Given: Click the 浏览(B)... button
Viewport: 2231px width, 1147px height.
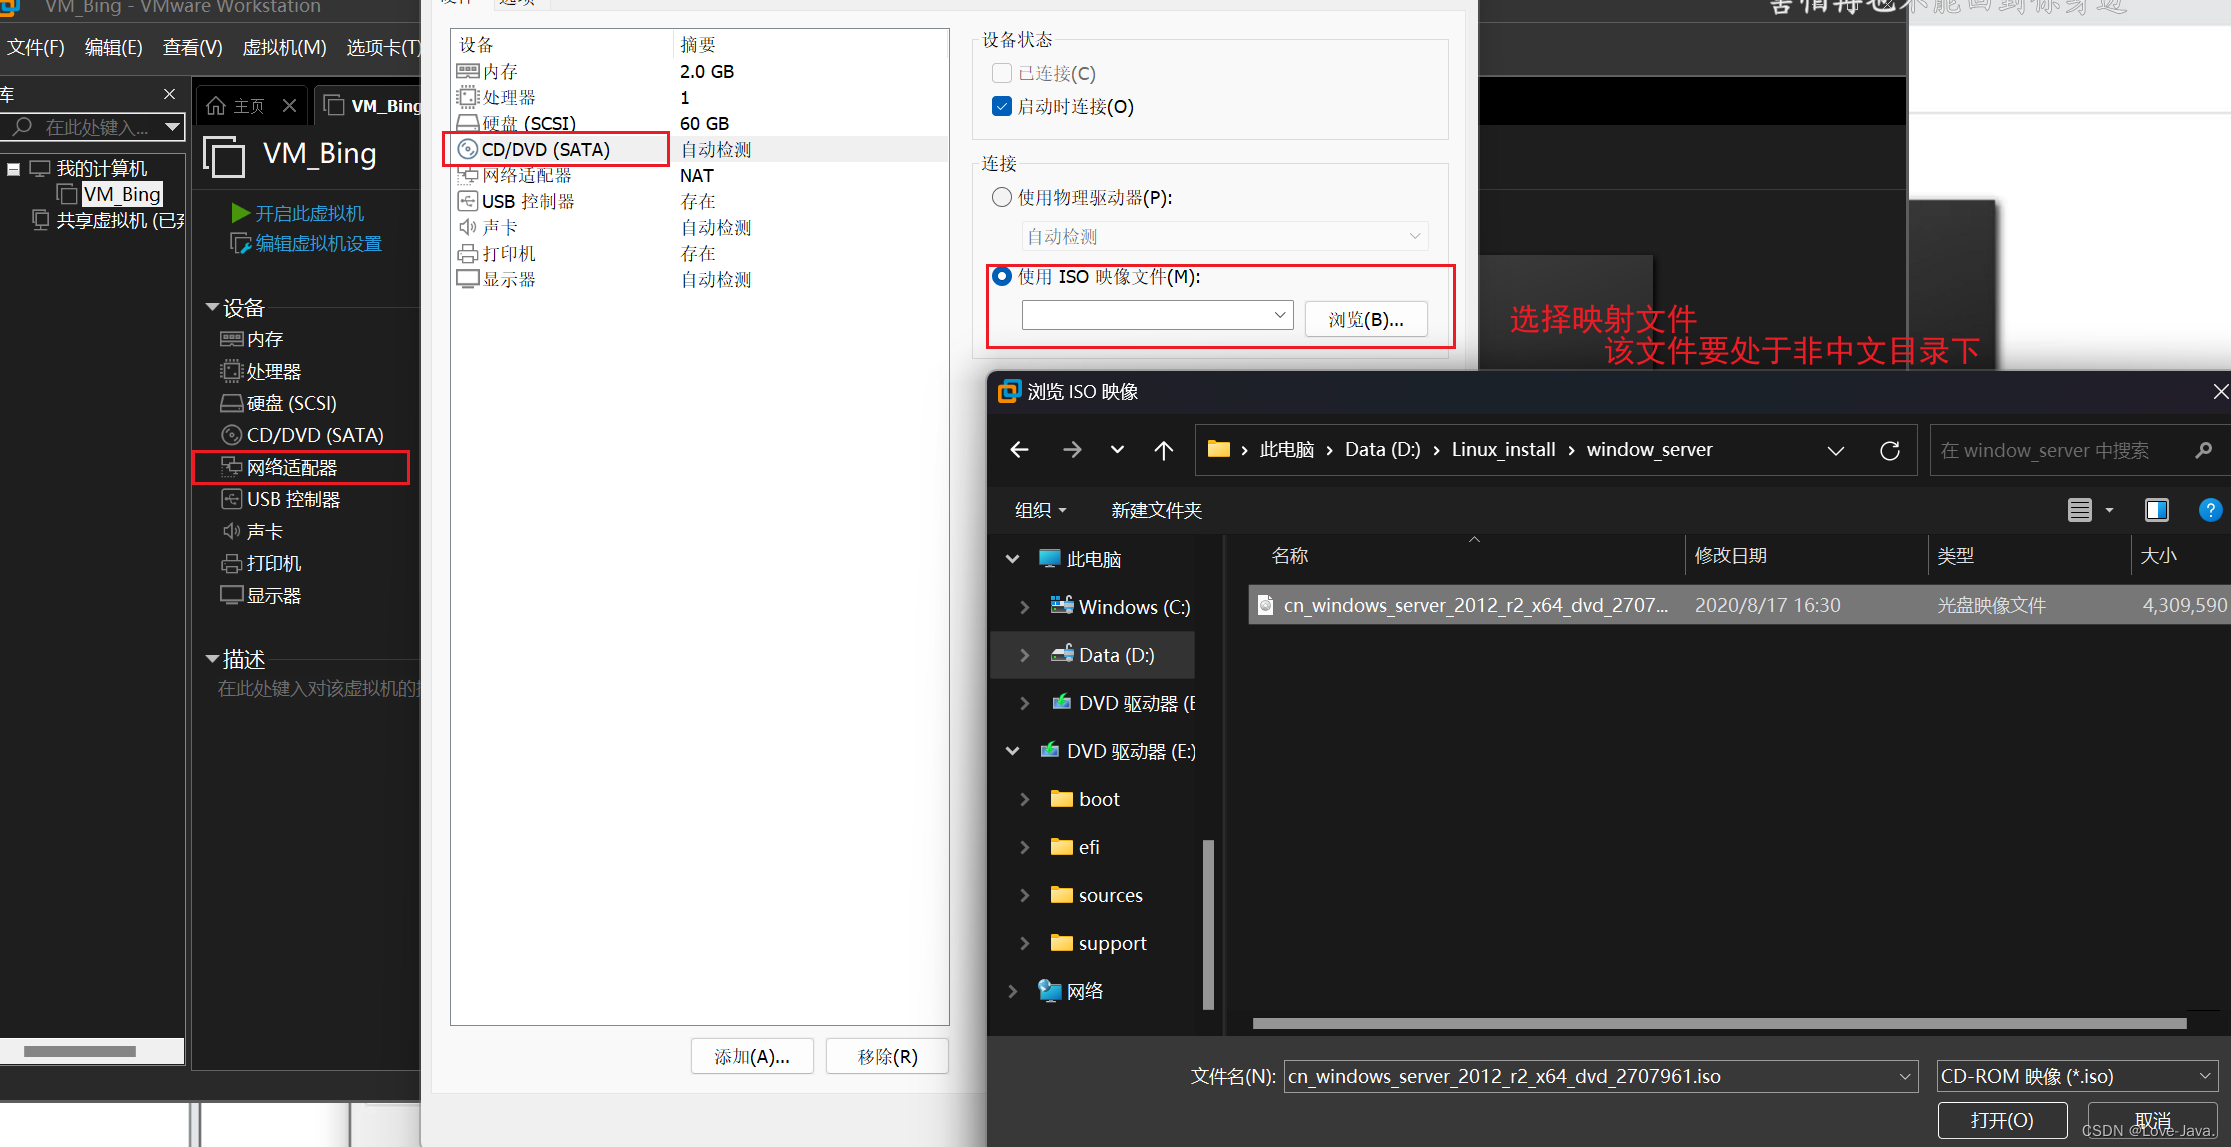Looking at the screenshot, I should coord(1365,320).
